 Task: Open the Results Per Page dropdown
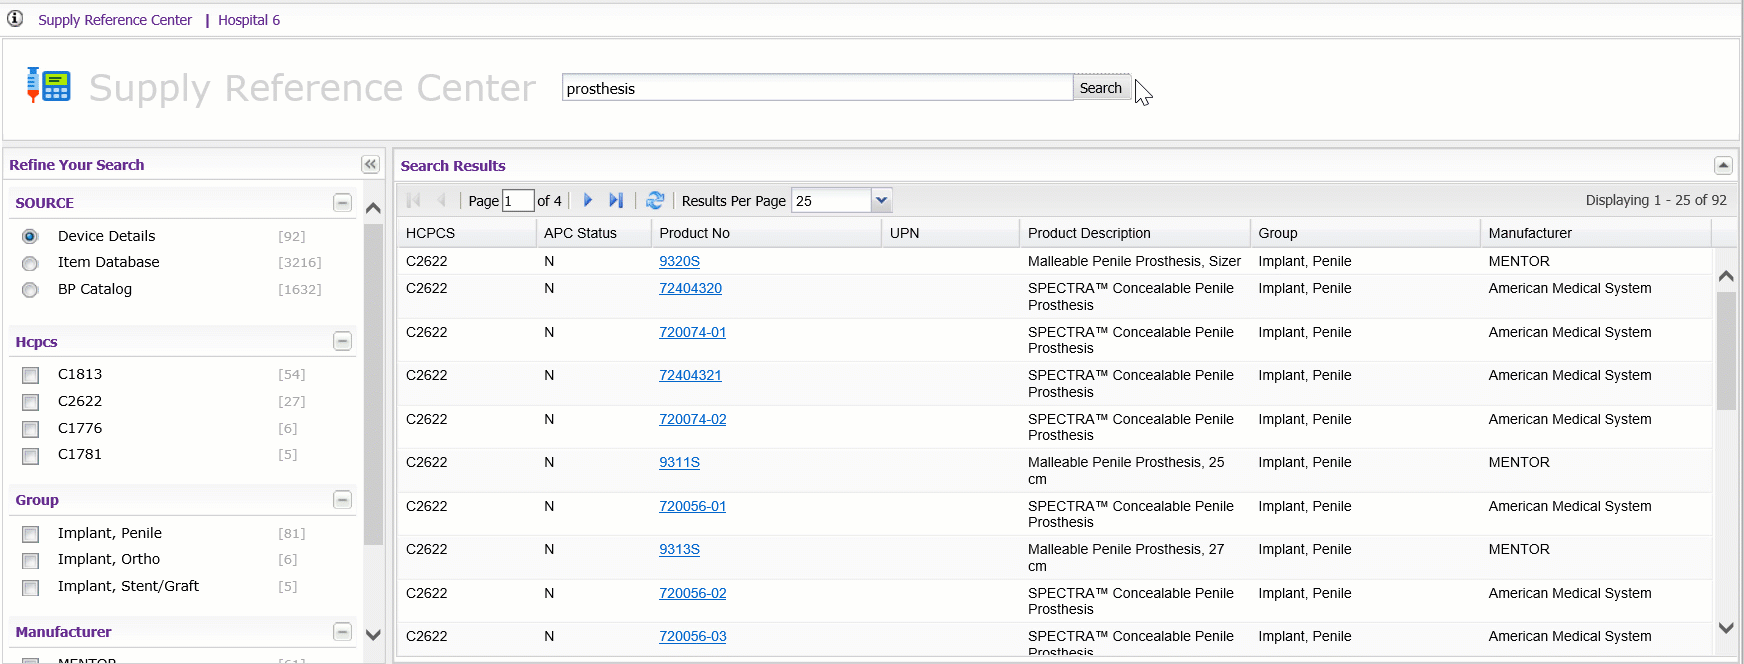(881, 200)
